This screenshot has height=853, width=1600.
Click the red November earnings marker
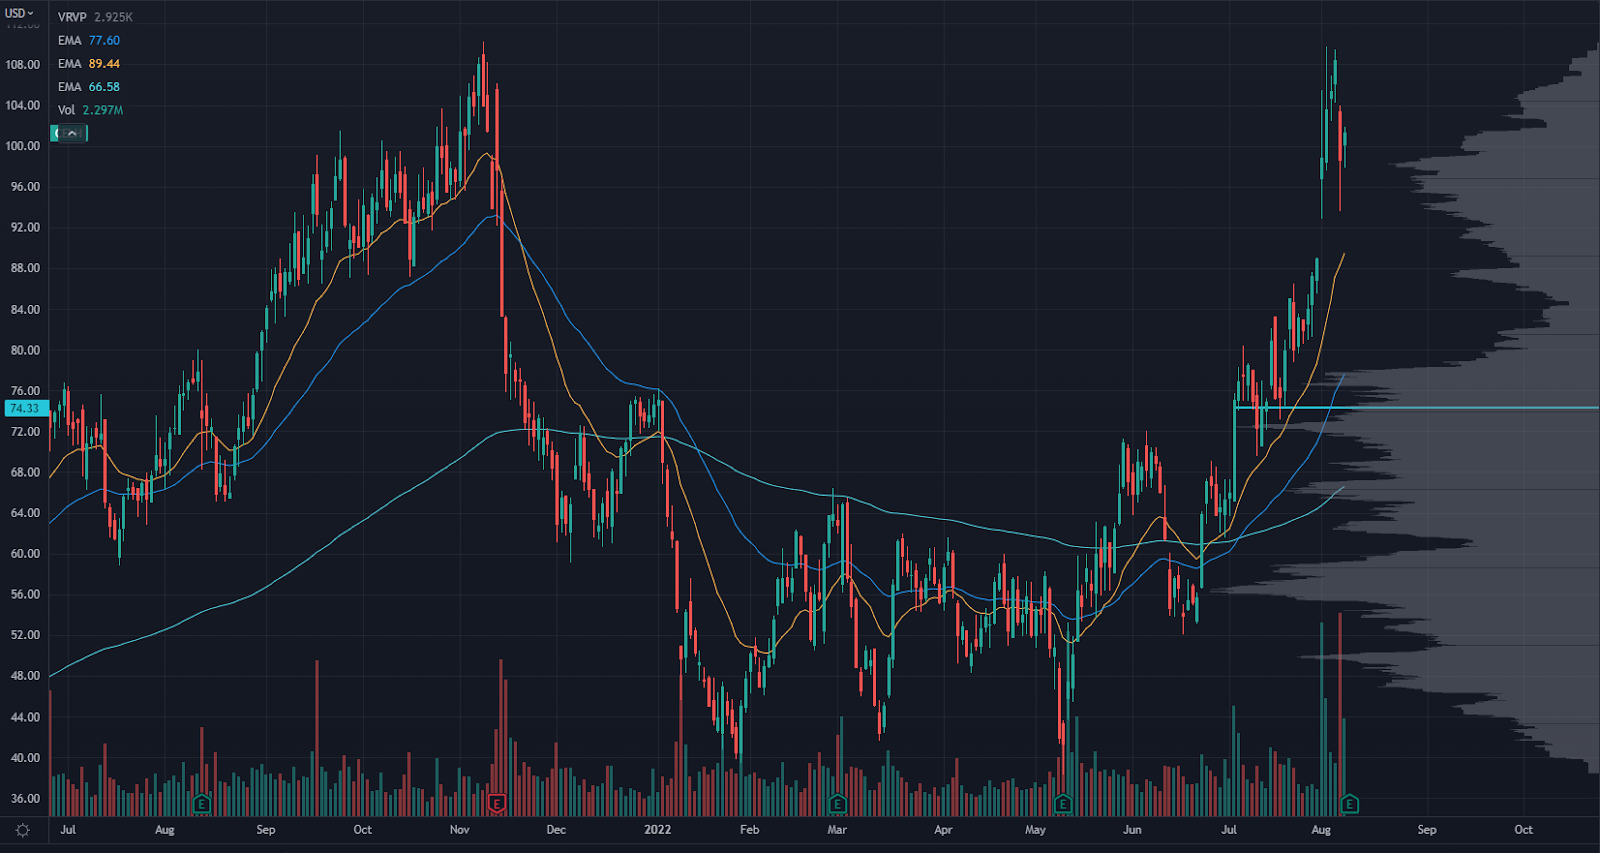[x=496, y=803]
